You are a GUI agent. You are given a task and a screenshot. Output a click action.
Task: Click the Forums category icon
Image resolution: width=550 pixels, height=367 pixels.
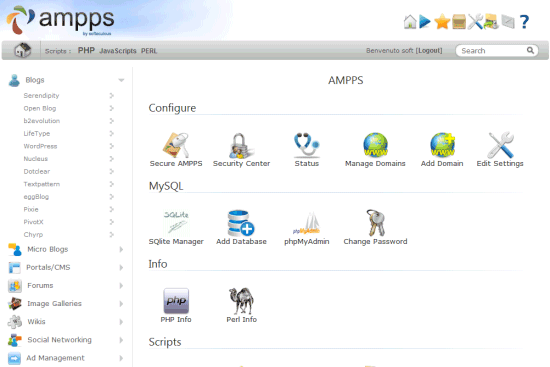point(15,286)
